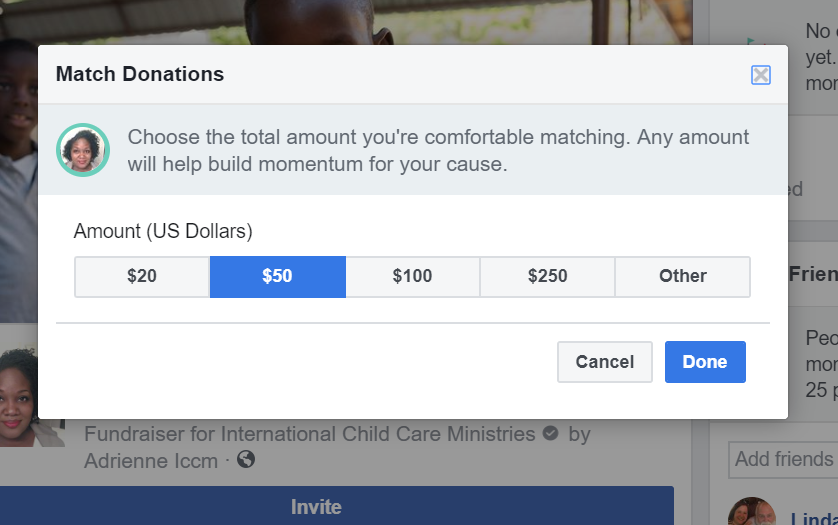Image resolution: width=838 pixels, height=525 pixels.
Task: Click the Amount (US Dollars) label
Action: [x=163, y=231]
